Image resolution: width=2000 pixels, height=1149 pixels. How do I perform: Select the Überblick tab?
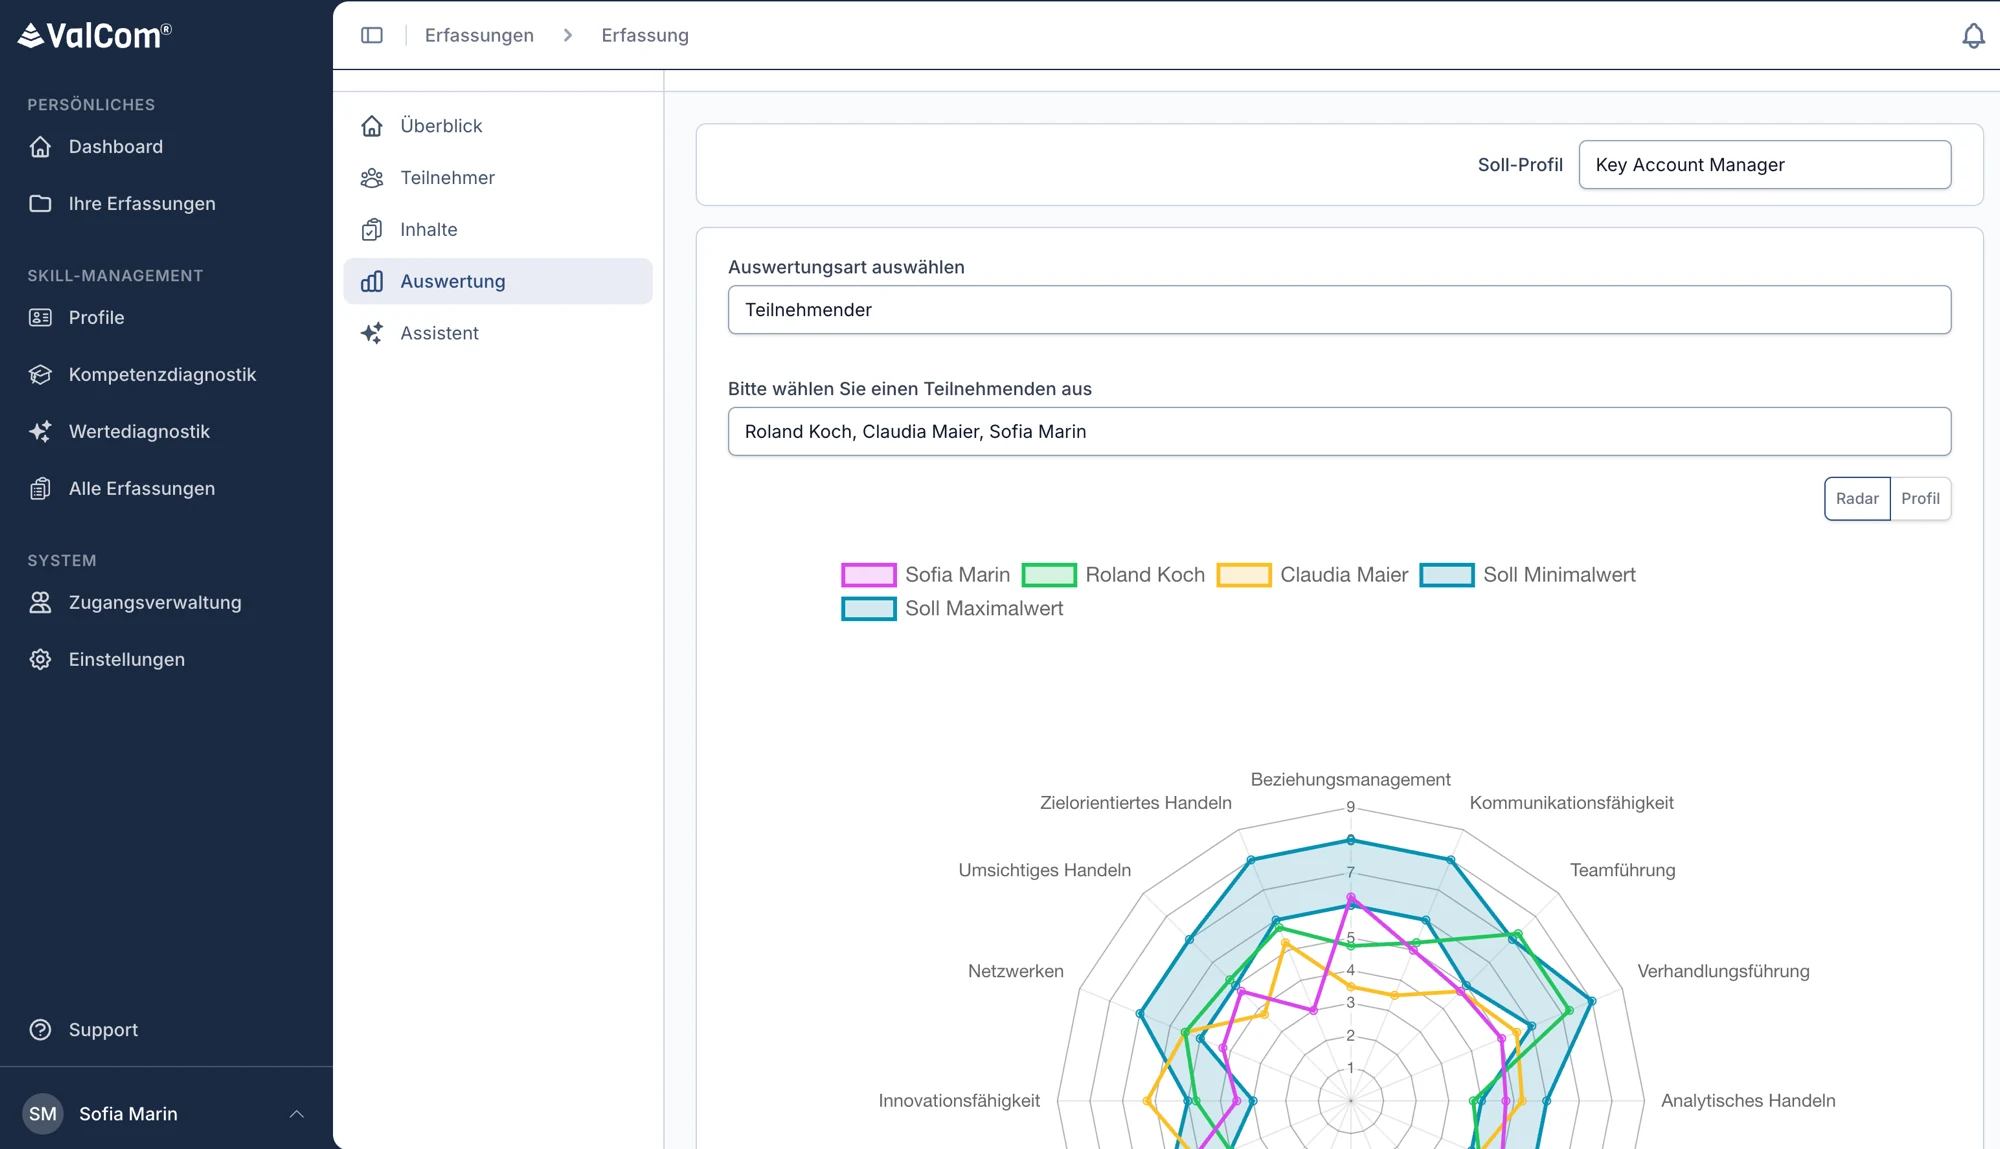click(498, 126)
